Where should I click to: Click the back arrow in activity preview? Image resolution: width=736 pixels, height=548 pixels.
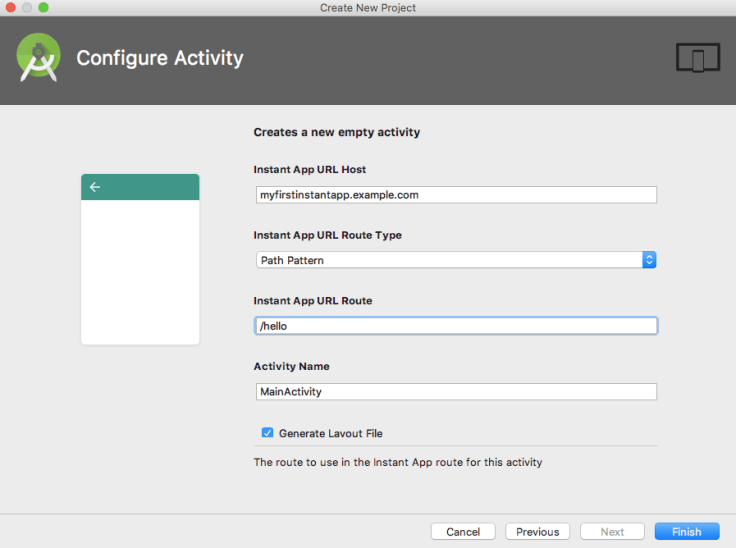coord(95,187)
